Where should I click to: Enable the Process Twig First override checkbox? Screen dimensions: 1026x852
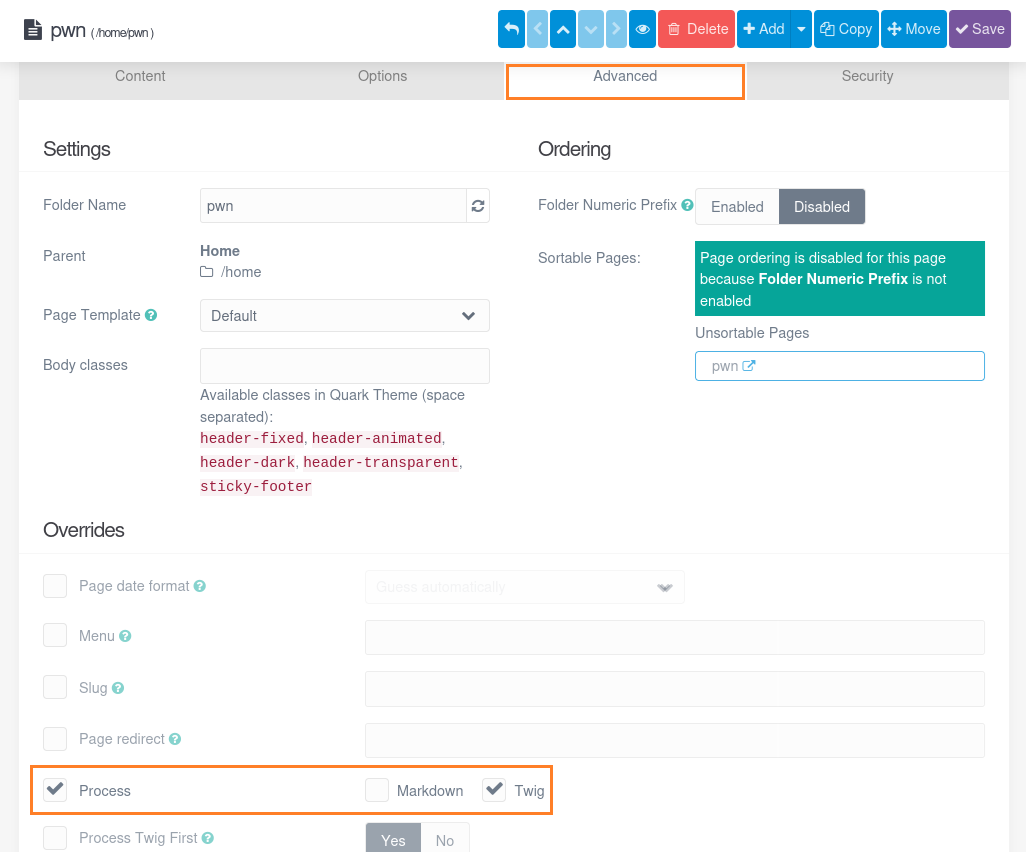[55, 838]
